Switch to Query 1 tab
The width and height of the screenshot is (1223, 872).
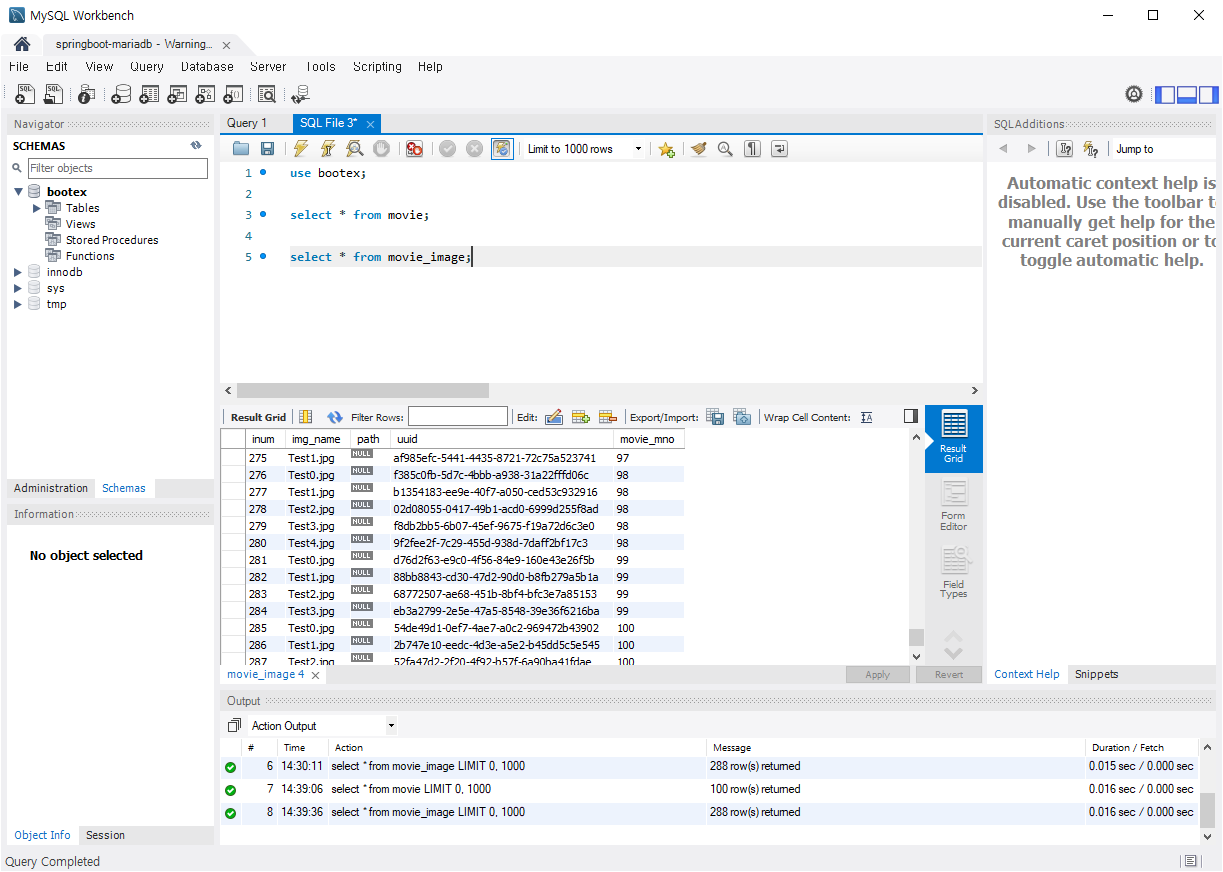247,123
